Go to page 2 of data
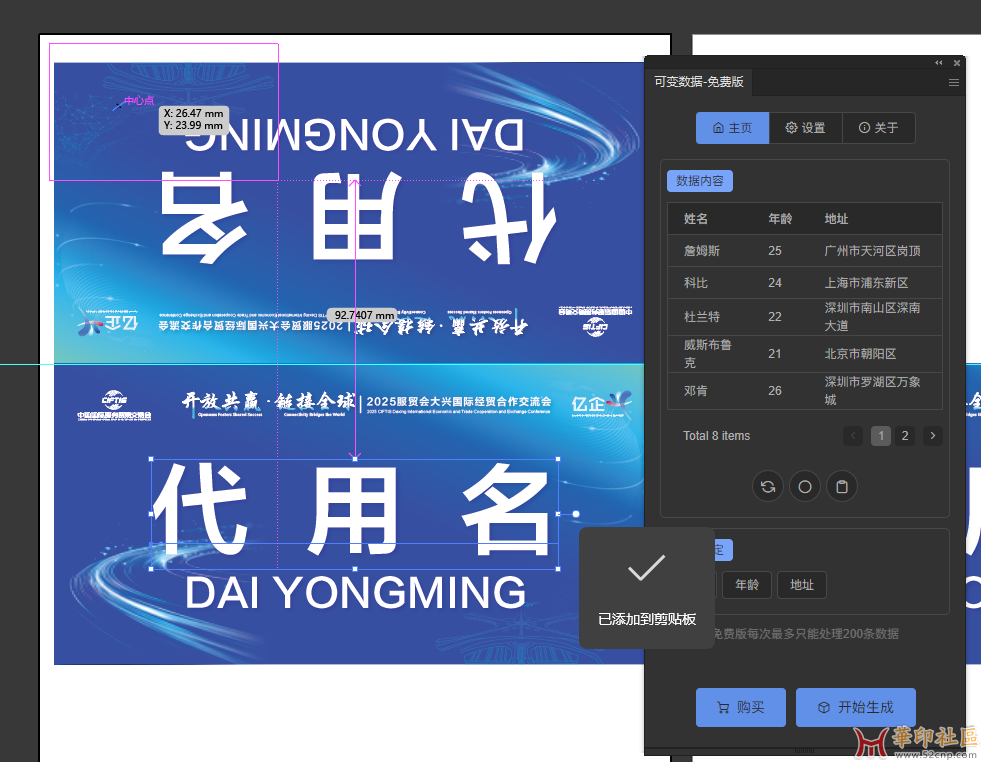The image size is (981, 762). pyautogui.click(x=905, y=436)
